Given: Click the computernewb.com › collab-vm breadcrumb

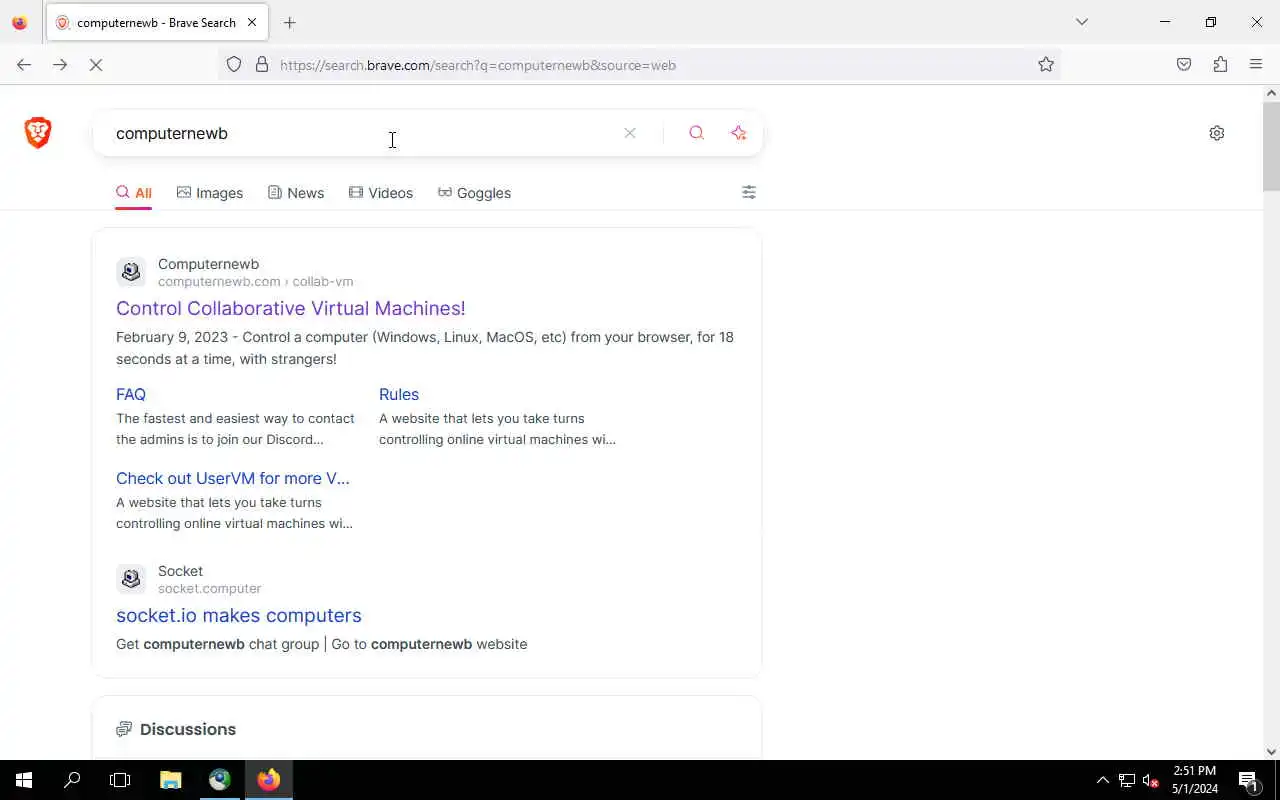Looking at the screenshot, I should [255, 281].
